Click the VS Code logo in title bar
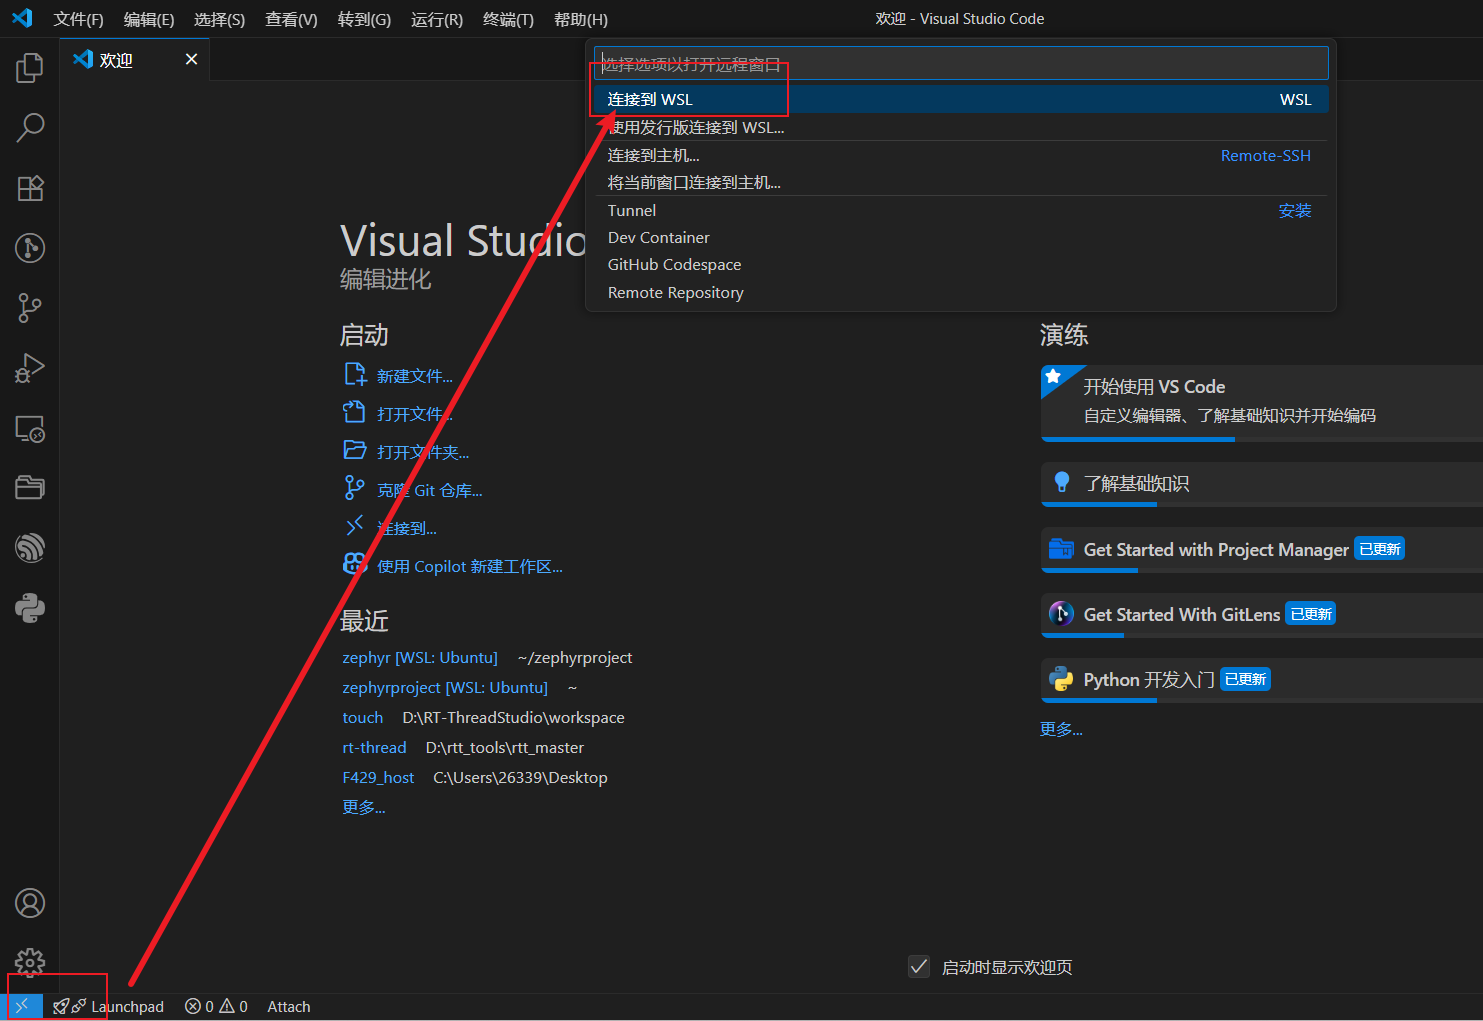1483x1021 pixels. pyautogui.click(x=22, y=18)
